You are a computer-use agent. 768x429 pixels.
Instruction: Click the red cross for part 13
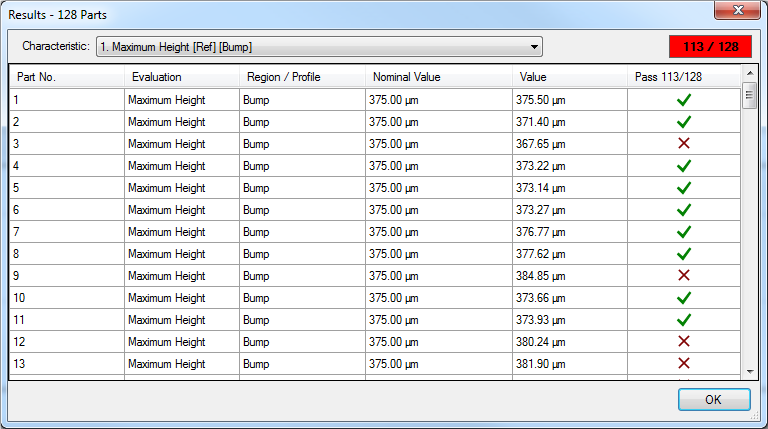click(x=684, y=364)
